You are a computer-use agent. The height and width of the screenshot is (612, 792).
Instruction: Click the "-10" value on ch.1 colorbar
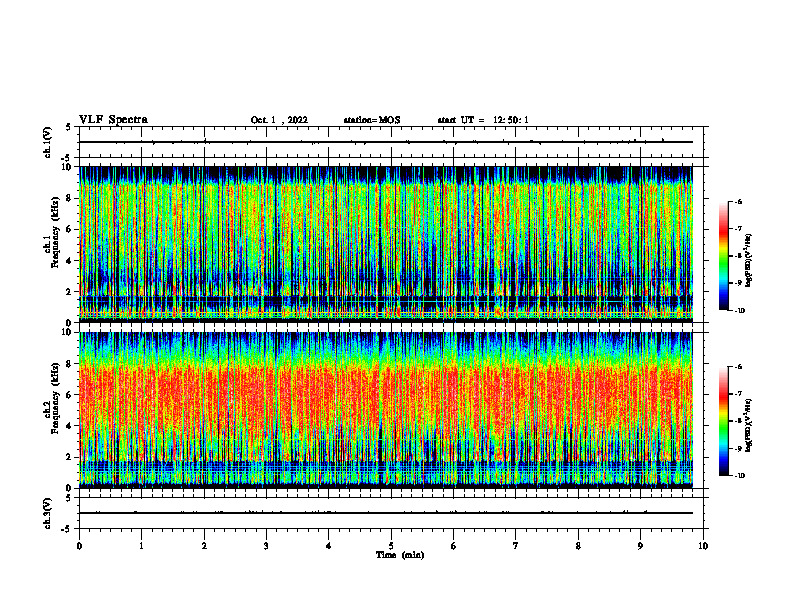click(740, 311)
